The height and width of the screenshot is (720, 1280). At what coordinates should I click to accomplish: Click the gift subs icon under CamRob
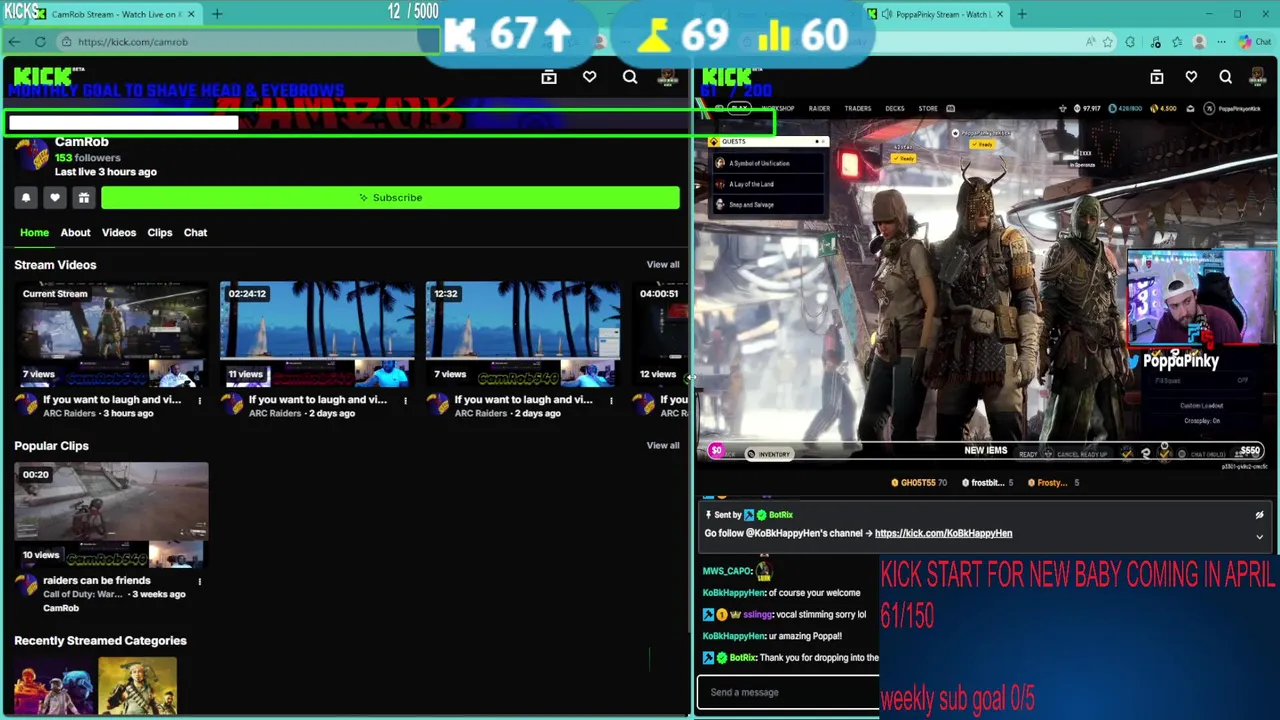84,198
